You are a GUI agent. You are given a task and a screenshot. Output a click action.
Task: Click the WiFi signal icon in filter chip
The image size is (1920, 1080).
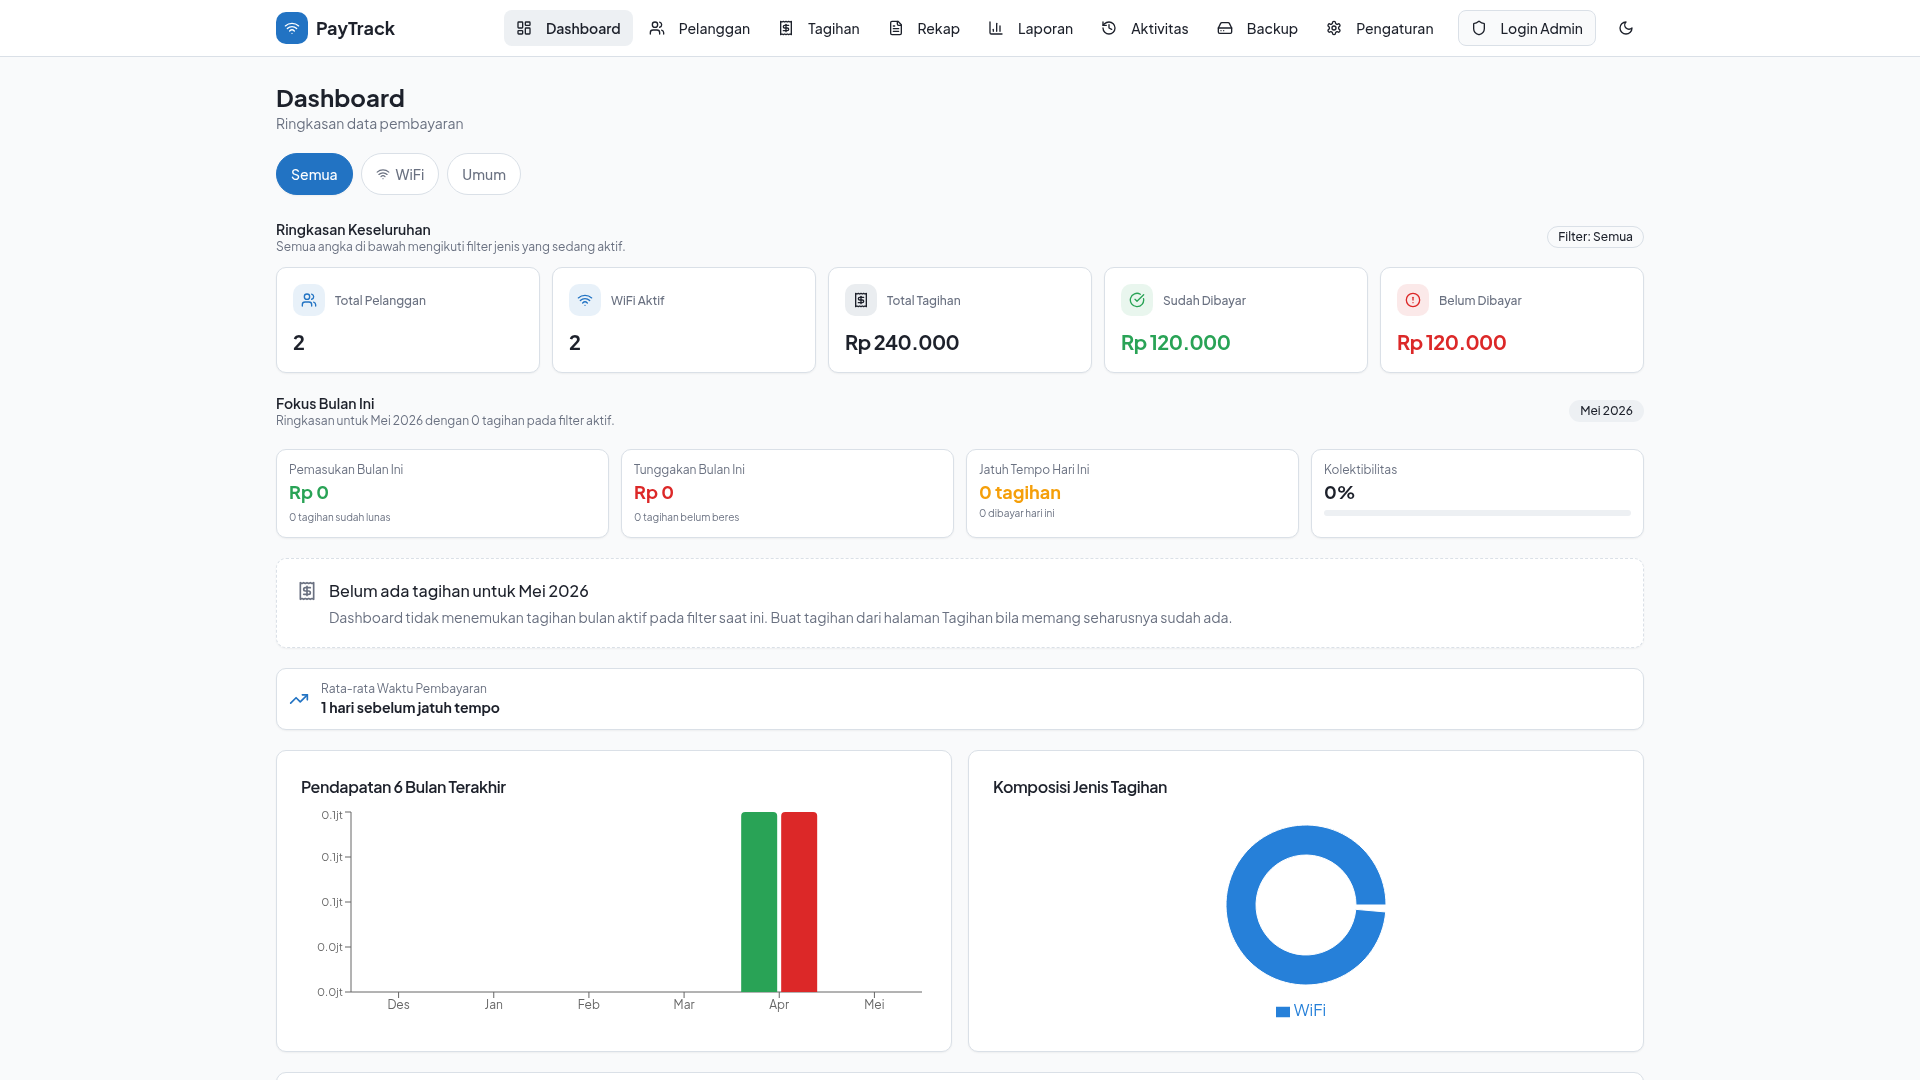383,174
